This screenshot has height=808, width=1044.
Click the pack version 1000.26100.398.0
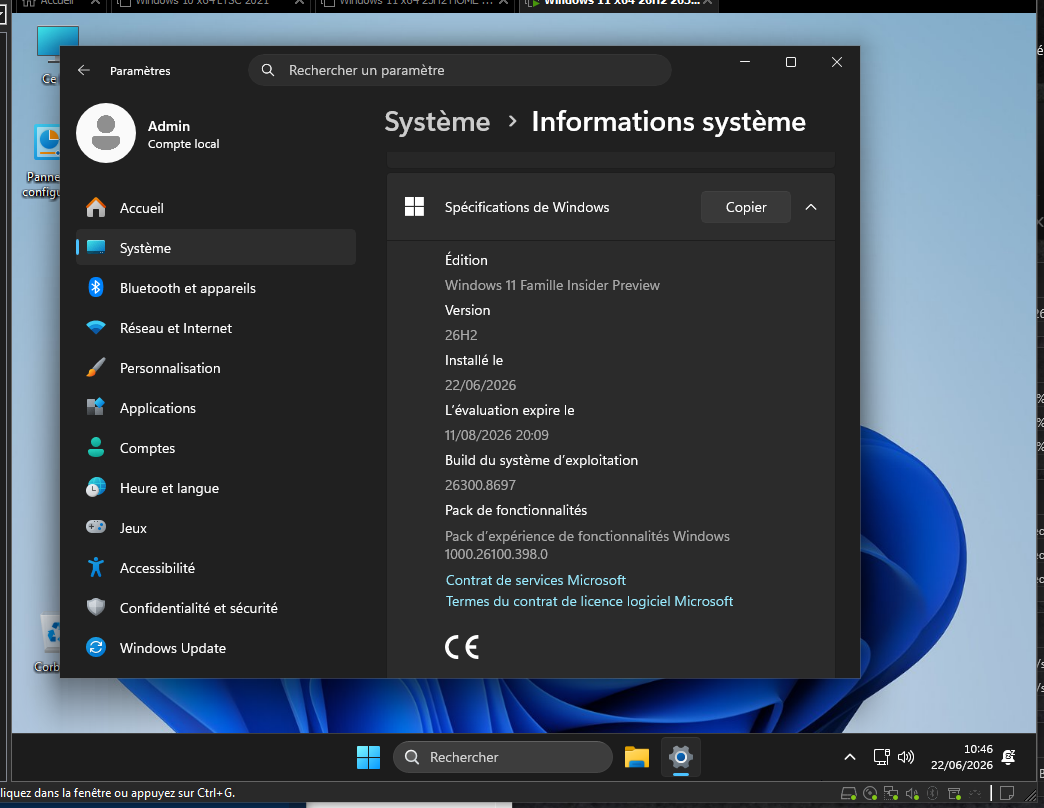(x=496, y=554)
